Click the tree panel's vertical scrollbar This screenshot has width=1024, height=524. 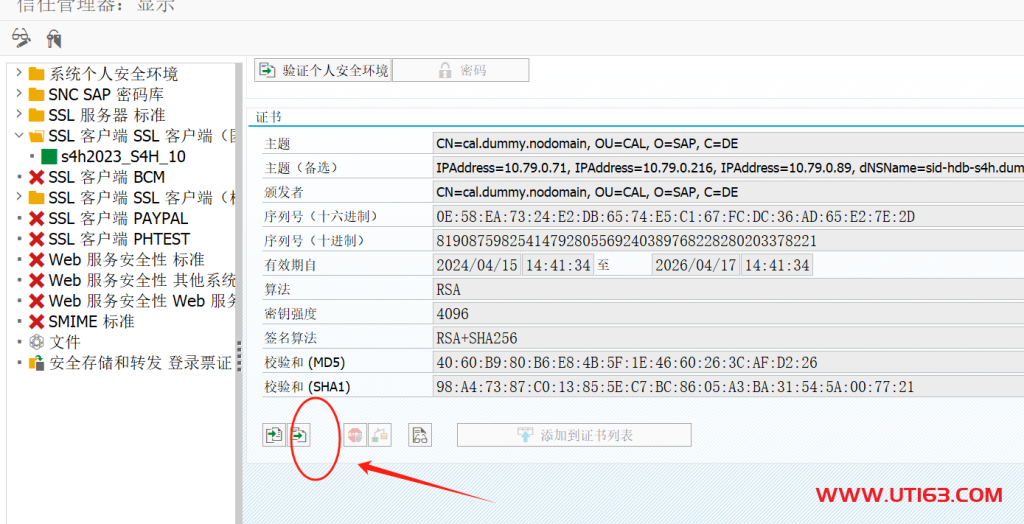click(x=238, y=293)
